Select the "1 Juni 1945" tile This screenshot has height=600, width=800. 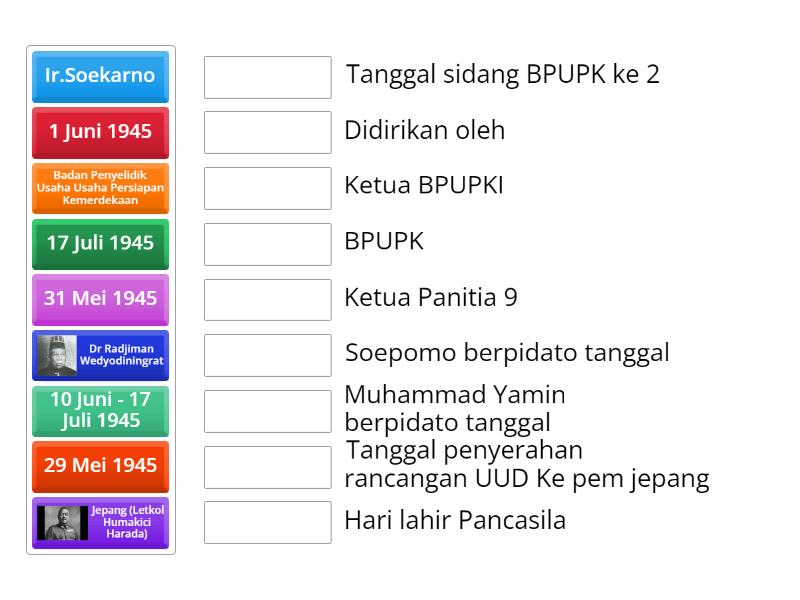click(100, 132)
